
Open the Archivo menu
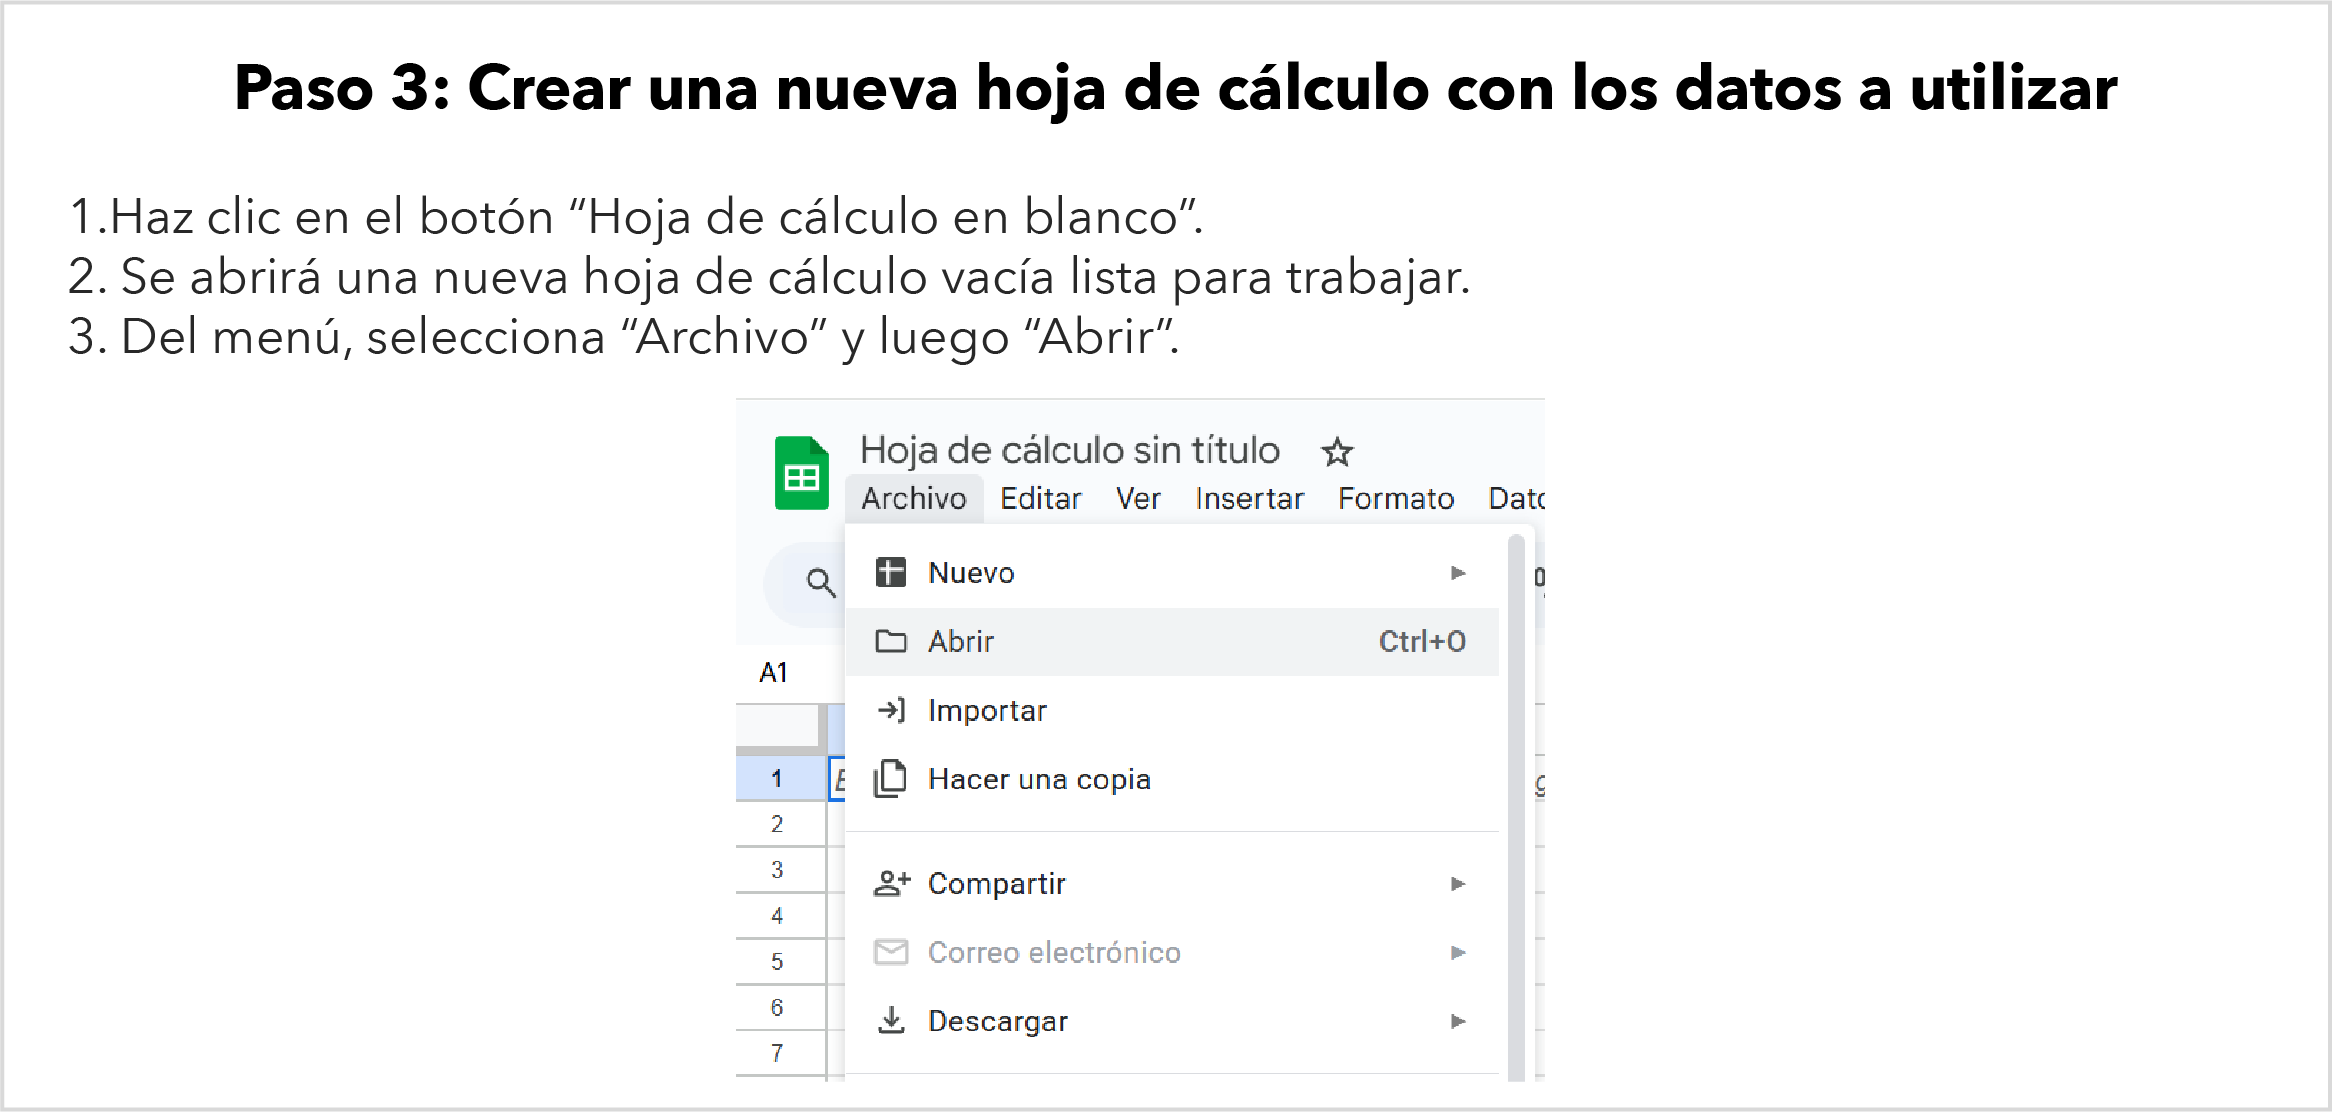[x=914, y=498]
